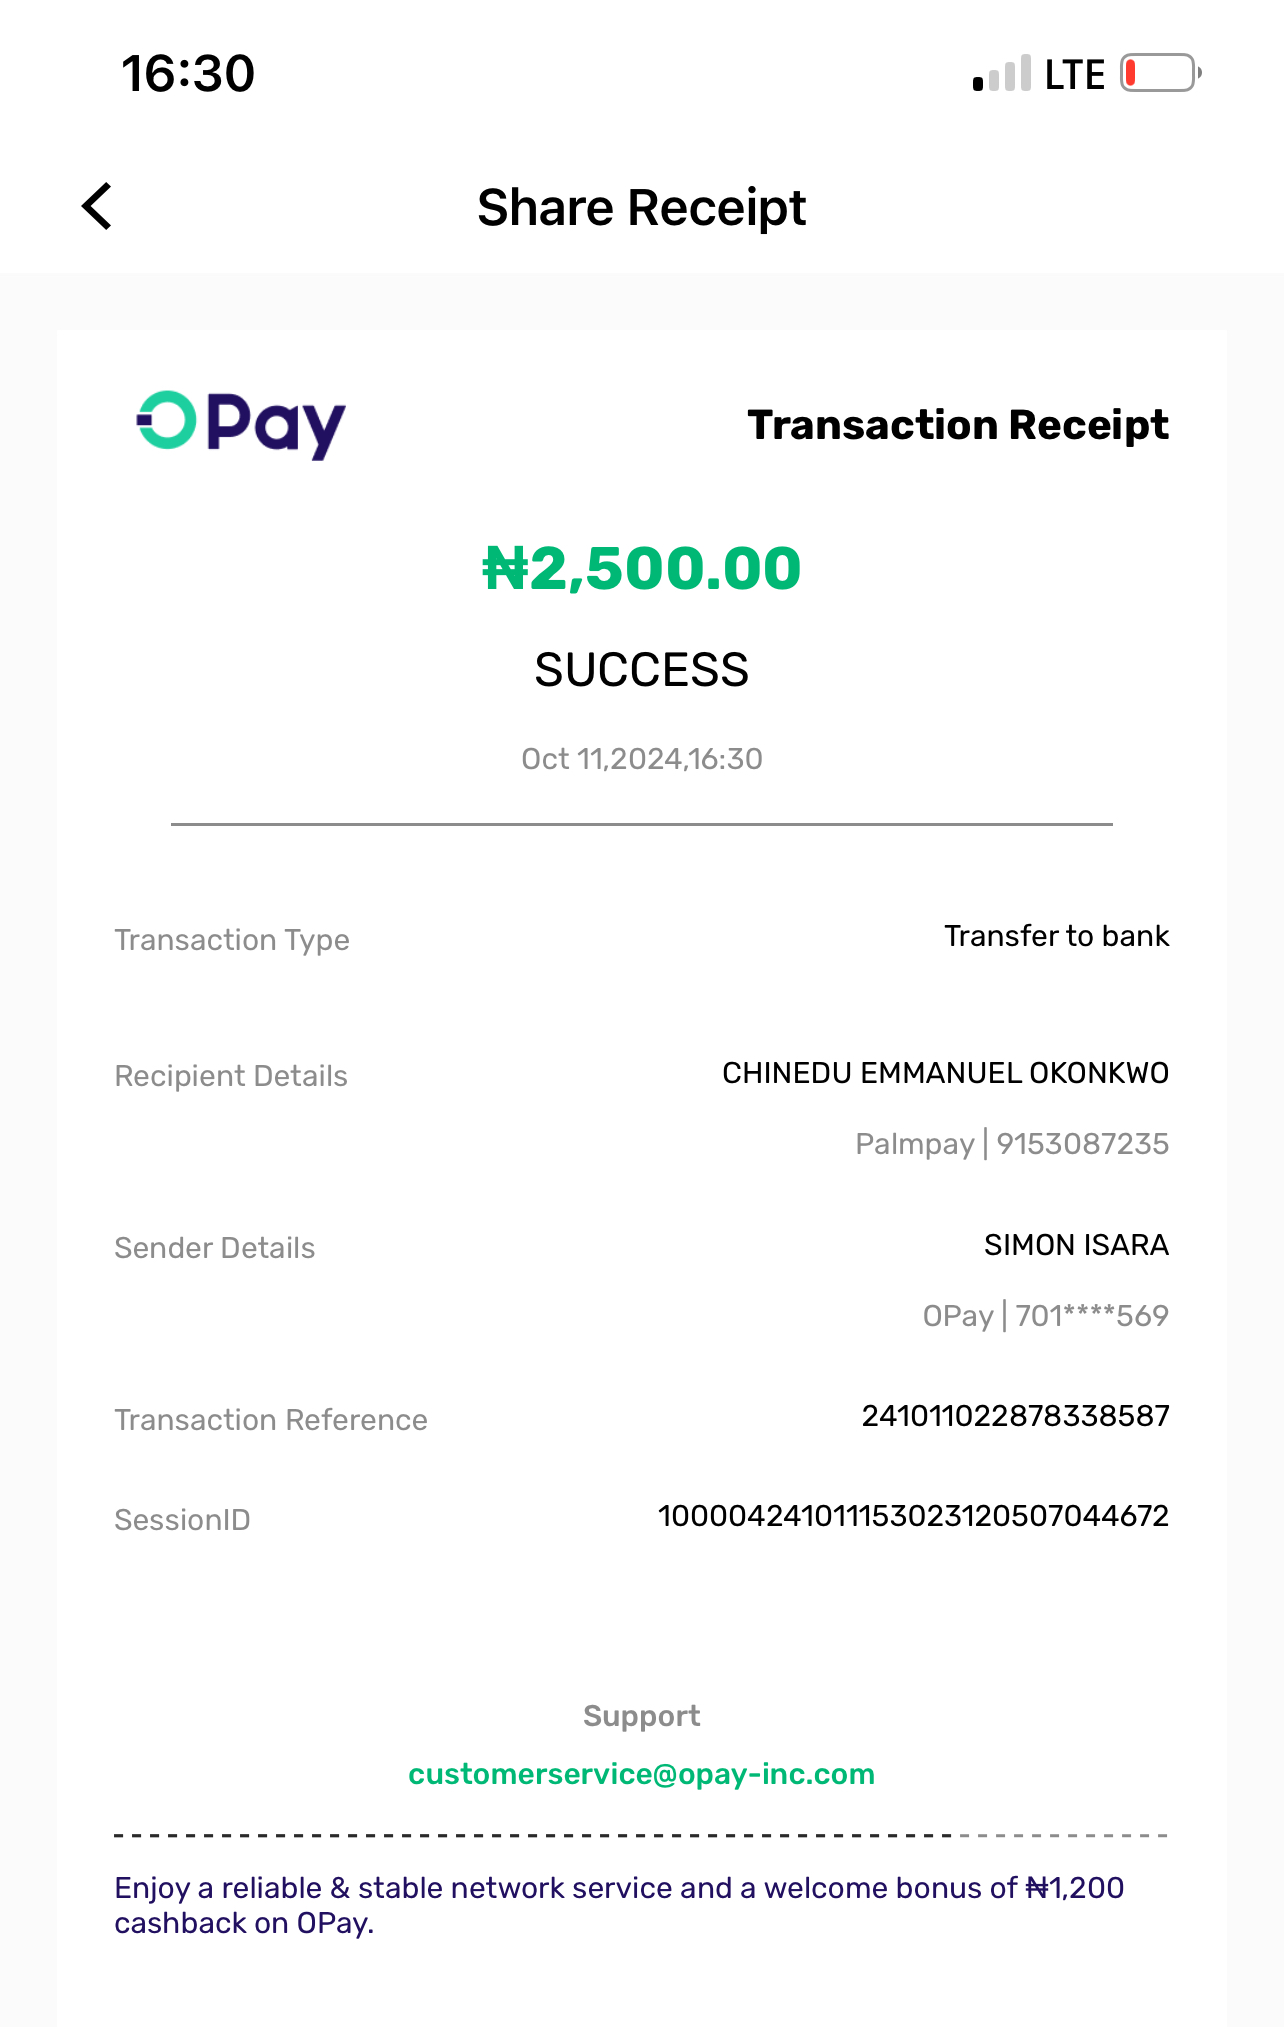Tap the battery status icon
The image size is (1284, 2027).
(1160, 73)
